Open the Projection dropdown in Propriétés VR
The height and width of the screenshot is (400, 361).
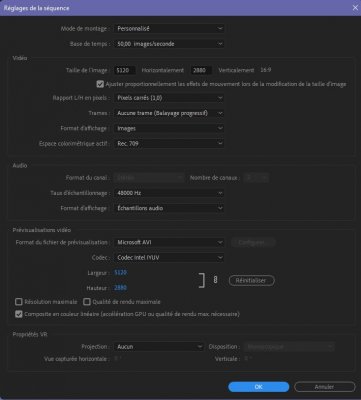[159, 347]
